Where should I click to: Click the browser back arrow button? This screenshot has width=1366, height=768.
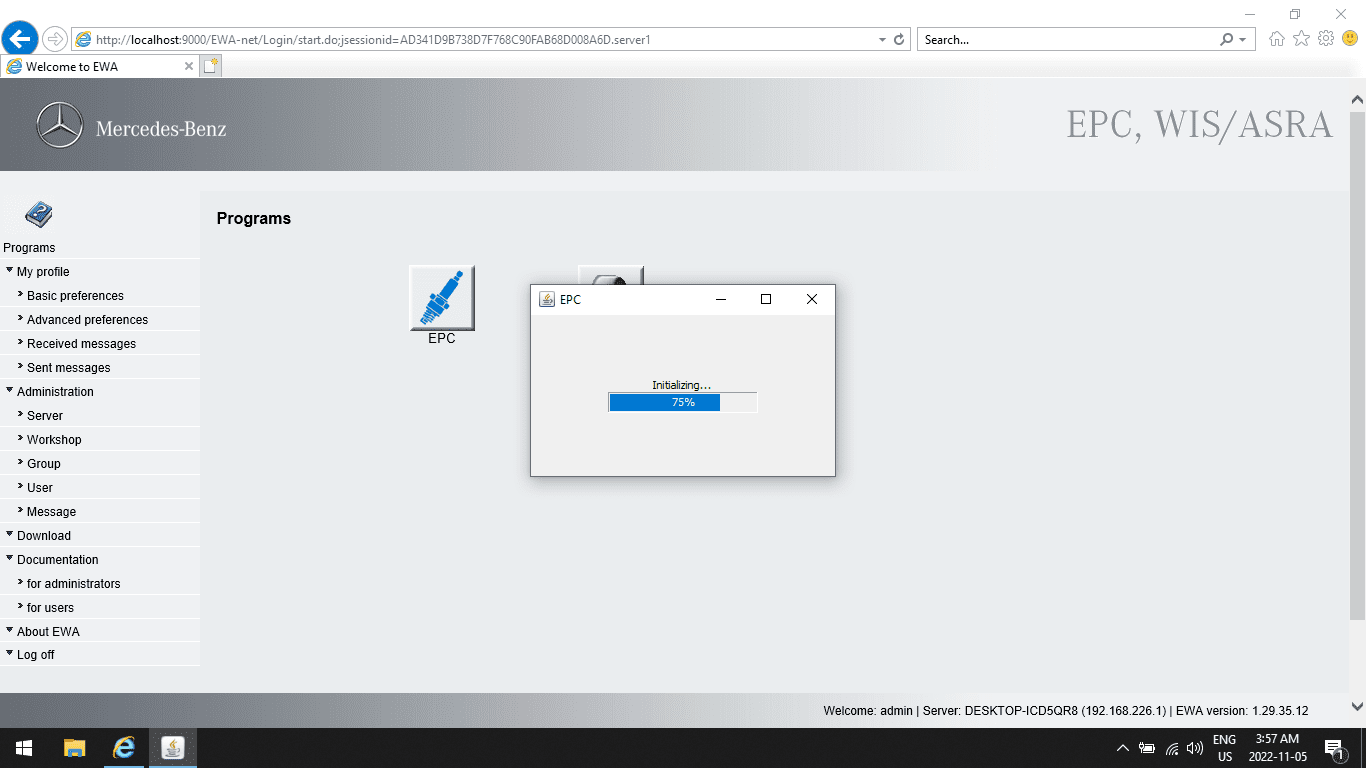[19, 39]
